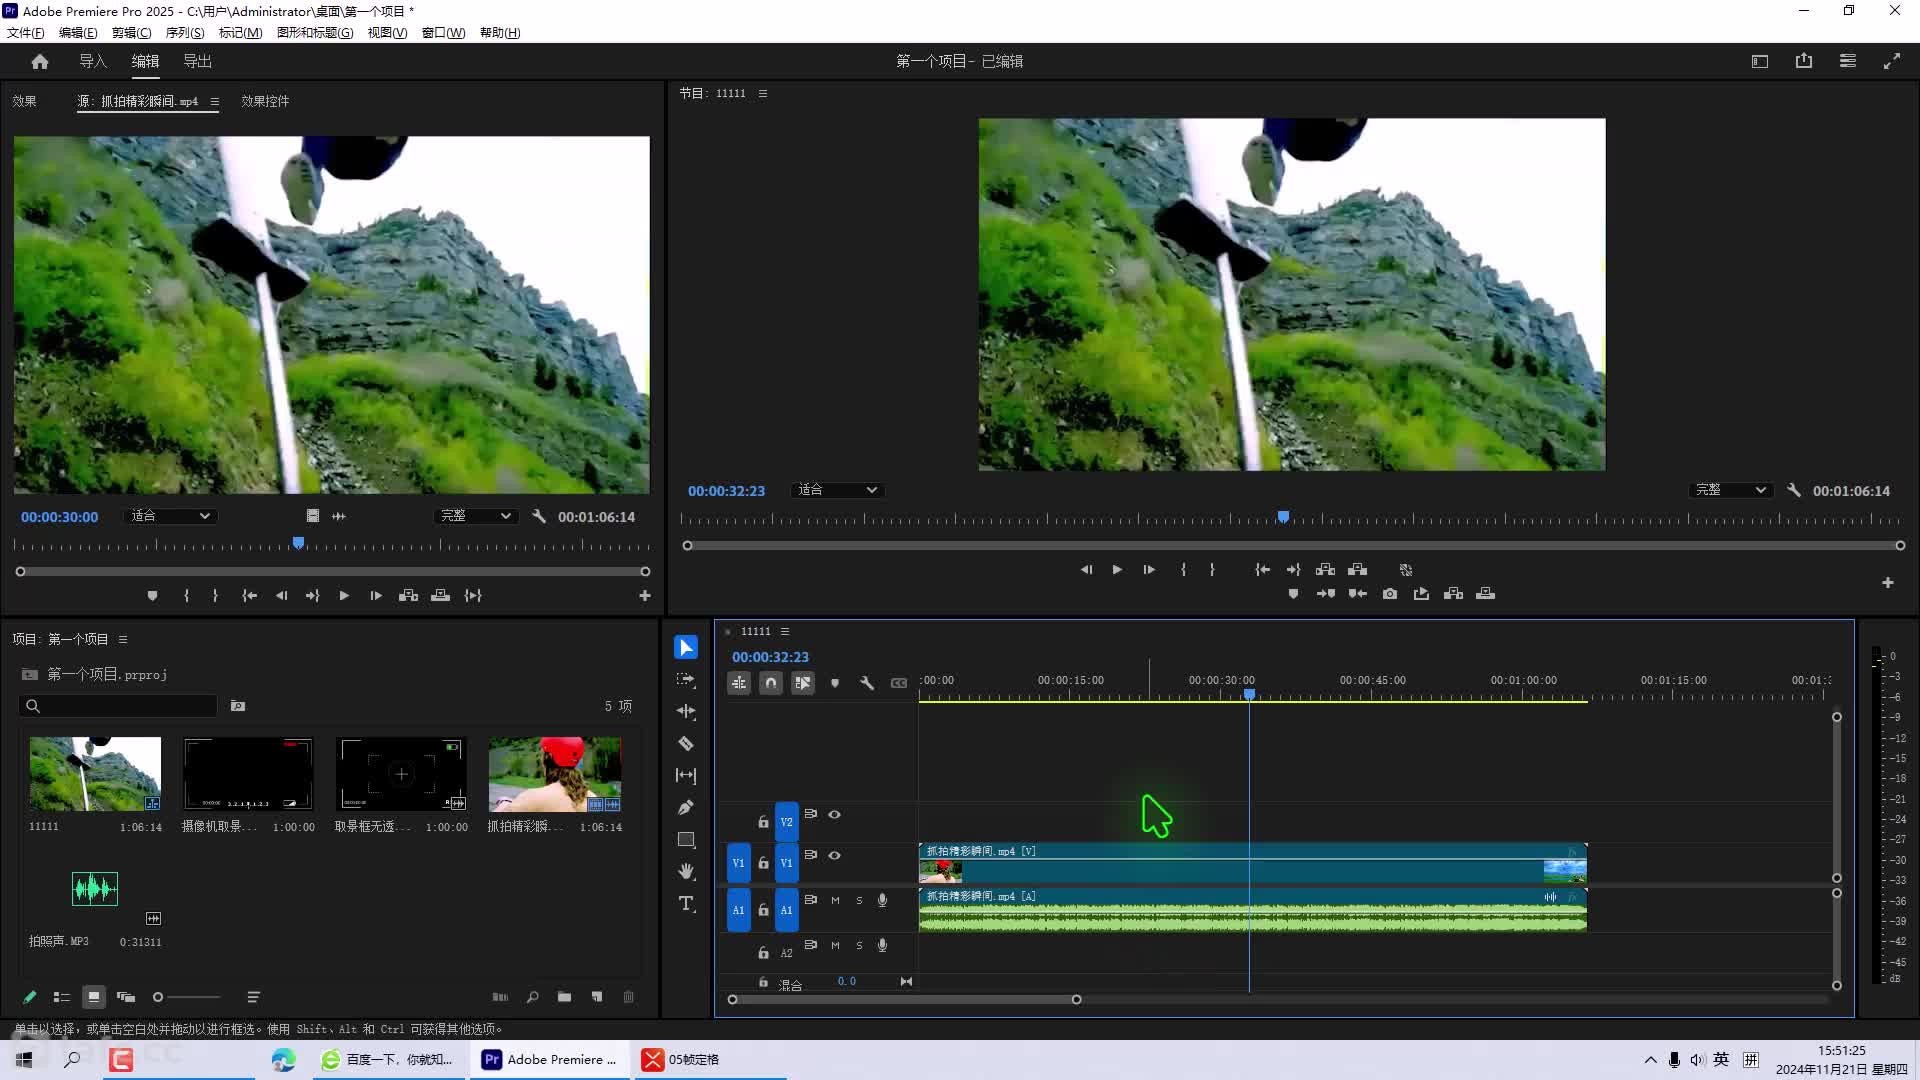
Task: Open Quick Export share icon
Action: pyautogui.click(x=1804, y=61)
